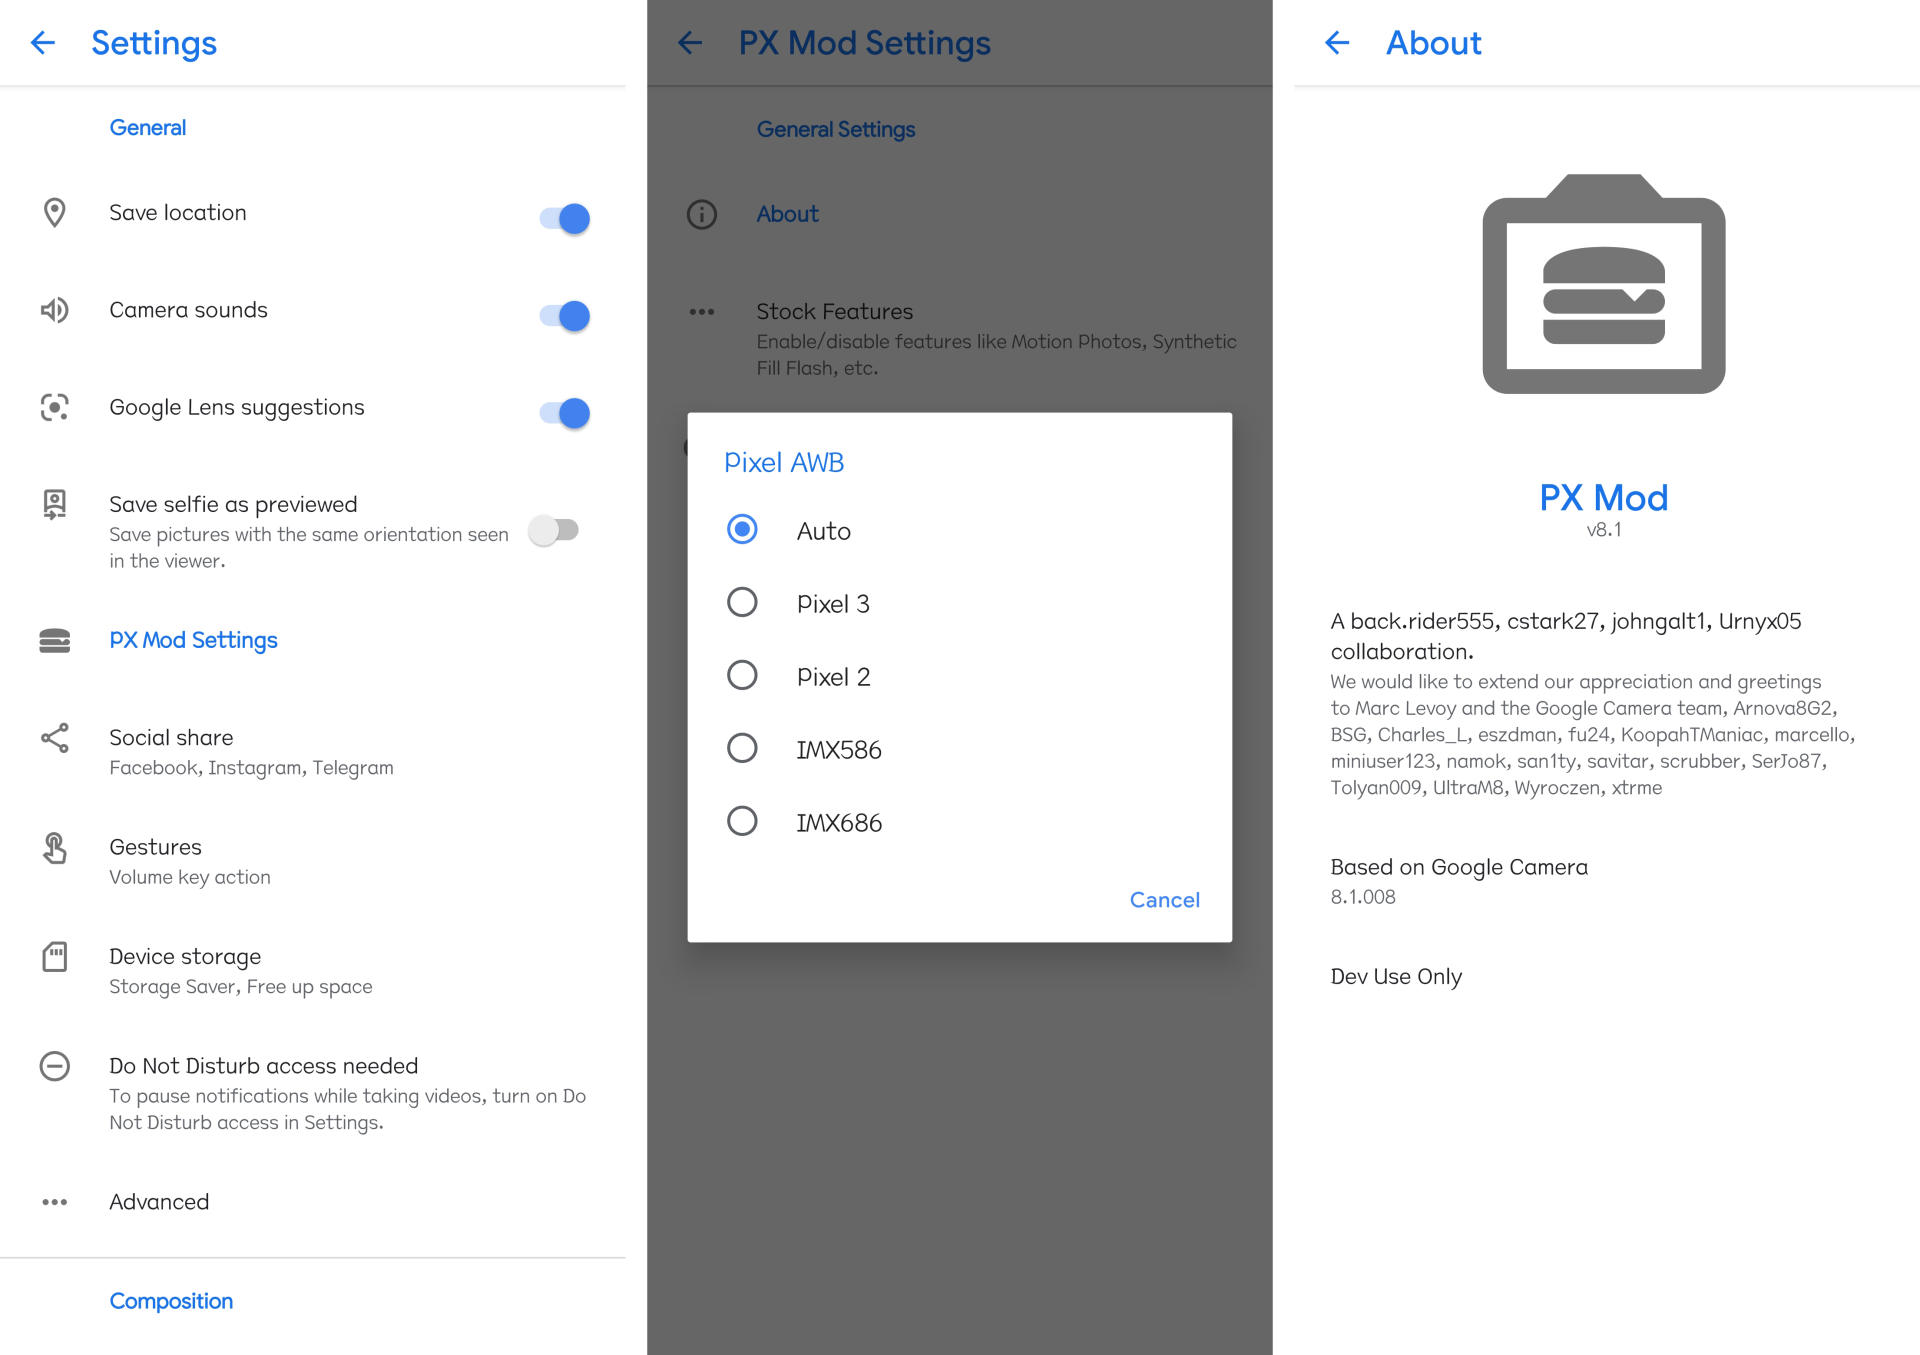The image size is (1920, 1355).
Task: Select IMX586 in Pixel AWB
Action: tap(742, 749)
